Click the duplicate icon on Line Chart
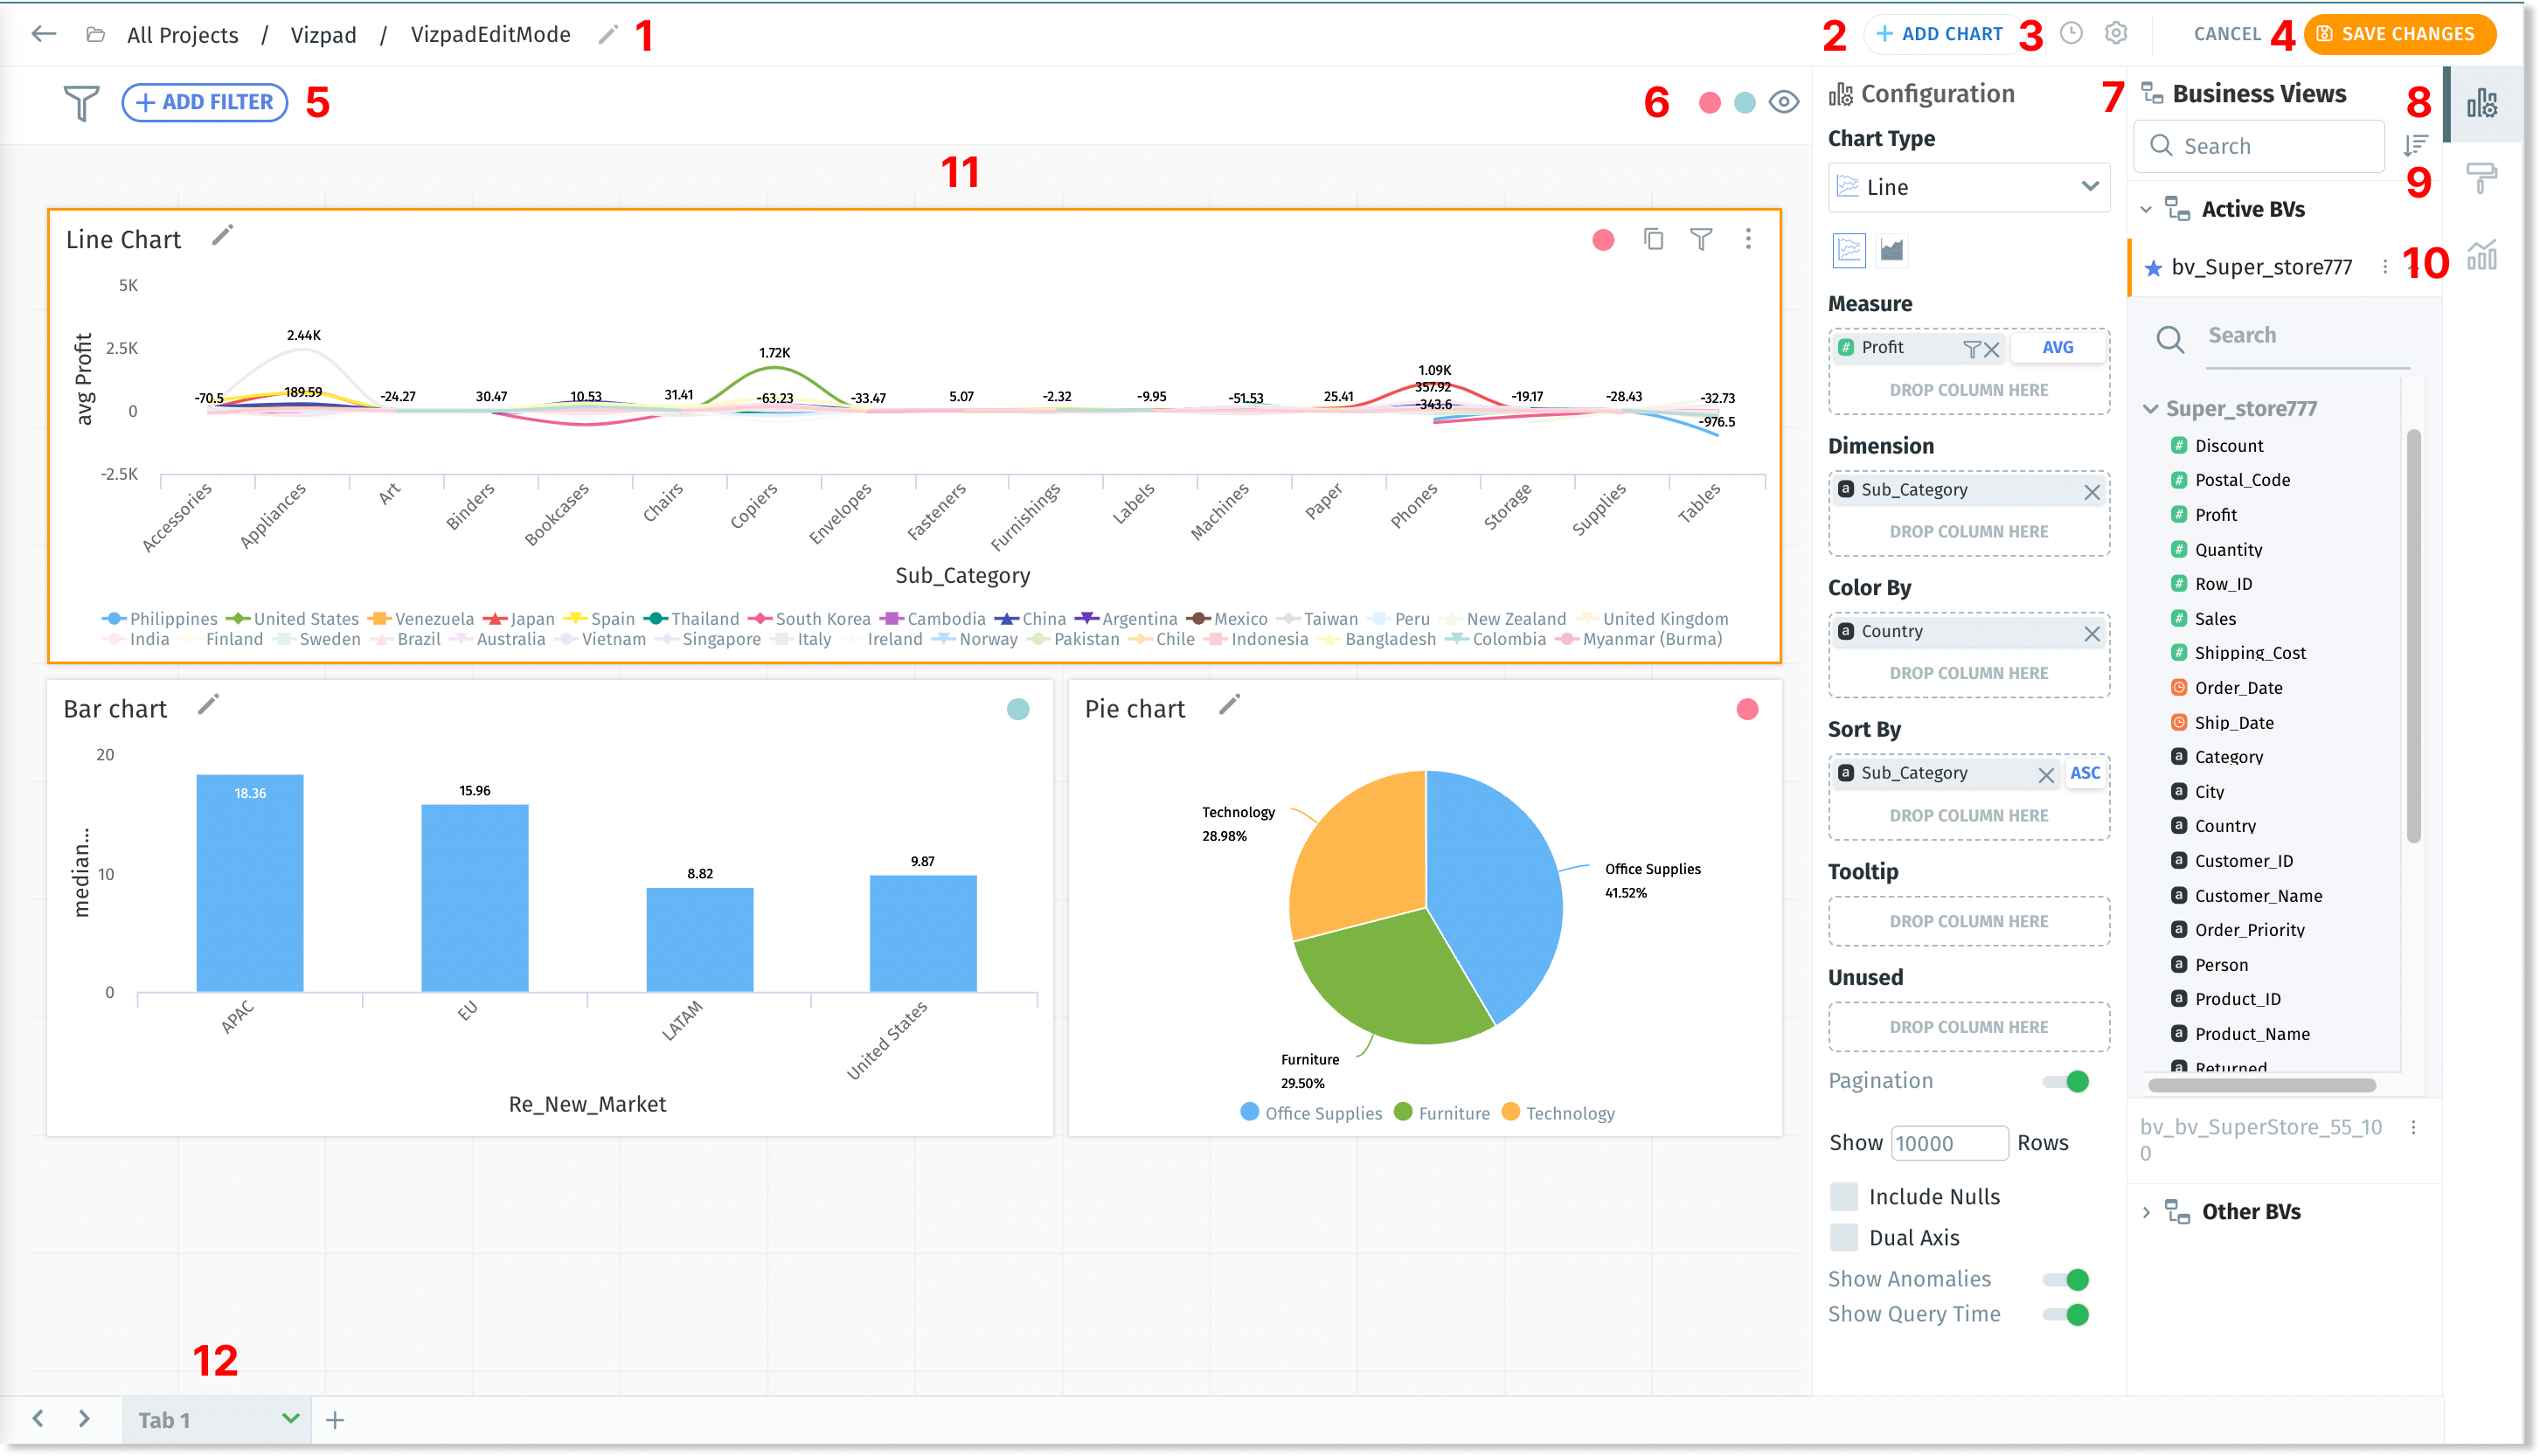Screen dimensions: 2540x1456 pos(1653,239)
